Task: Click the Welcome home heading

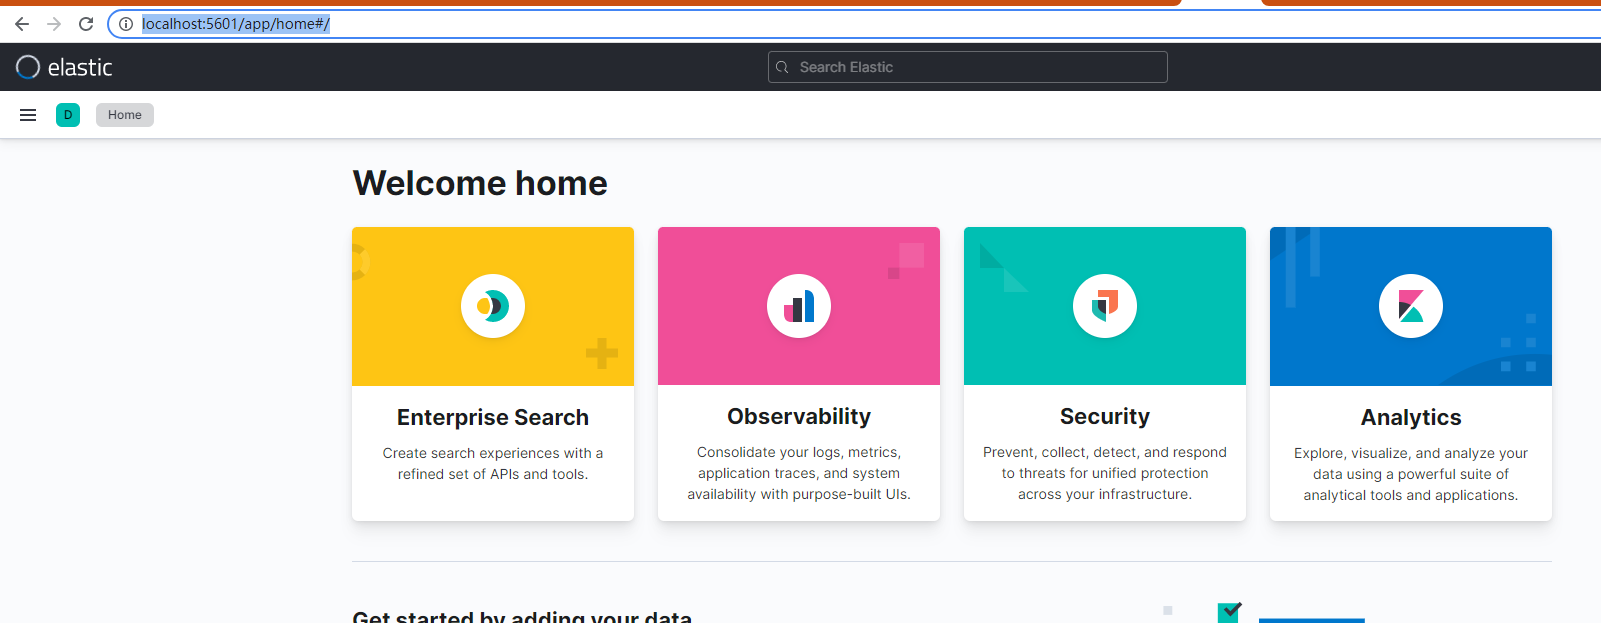Action: (480, 183)
